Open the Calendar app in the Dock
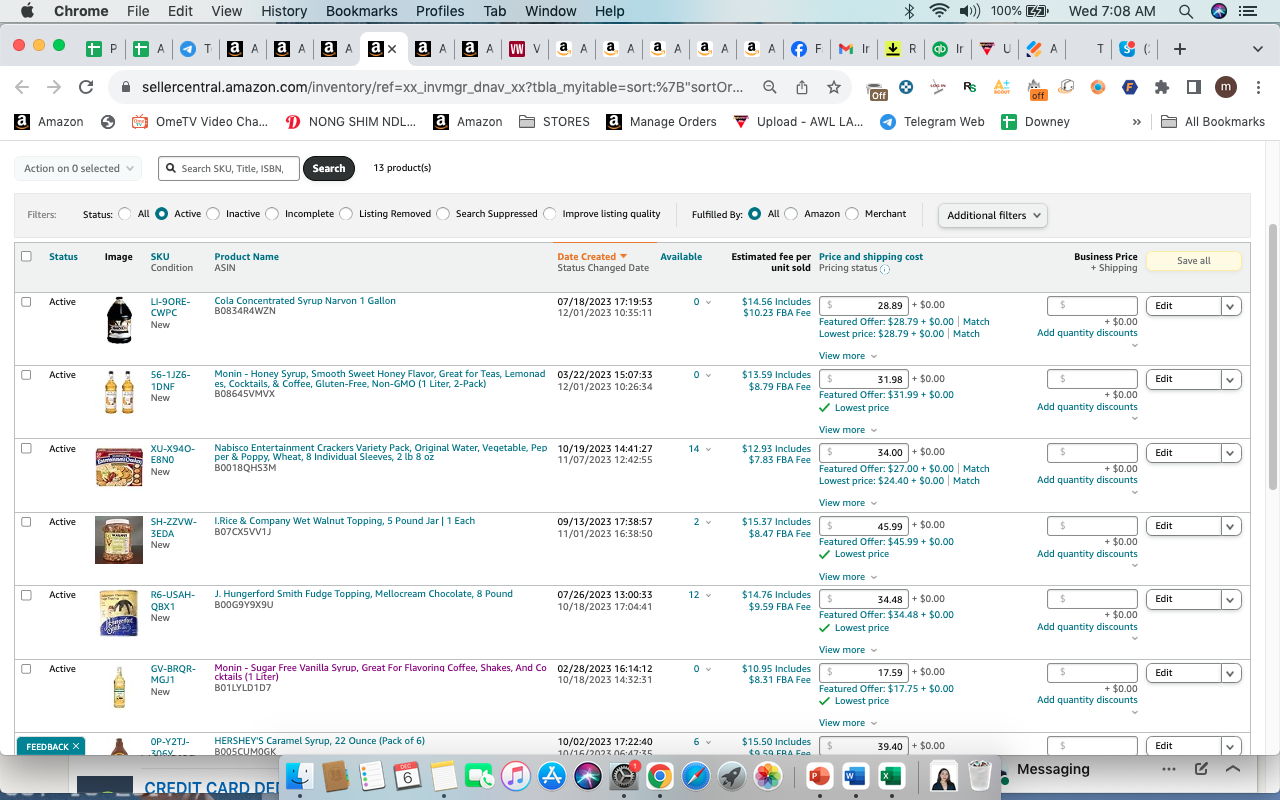This screenshot has height=800, width=1280. point(408,776)
